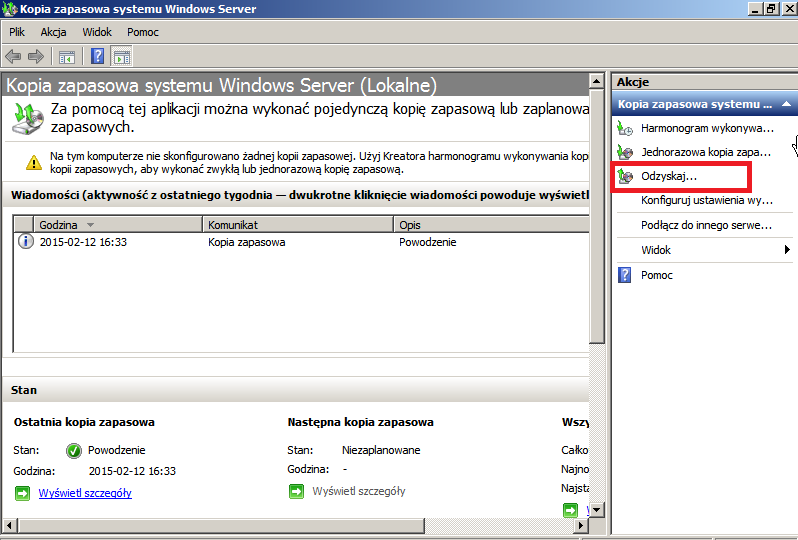Click the info icon on the 2015-02-12 message row

(x=25, y=241)
